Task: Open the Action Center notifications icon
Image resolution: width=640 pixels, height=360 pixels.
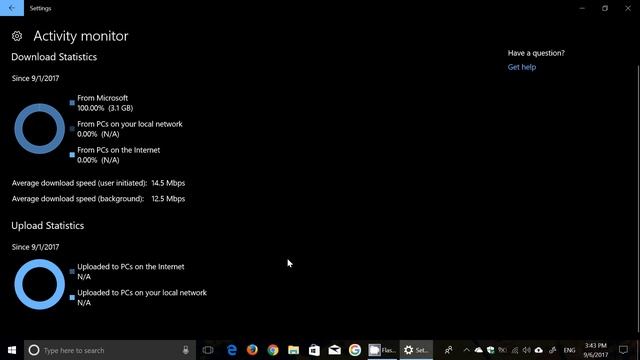Action: [x=623, y=350]
